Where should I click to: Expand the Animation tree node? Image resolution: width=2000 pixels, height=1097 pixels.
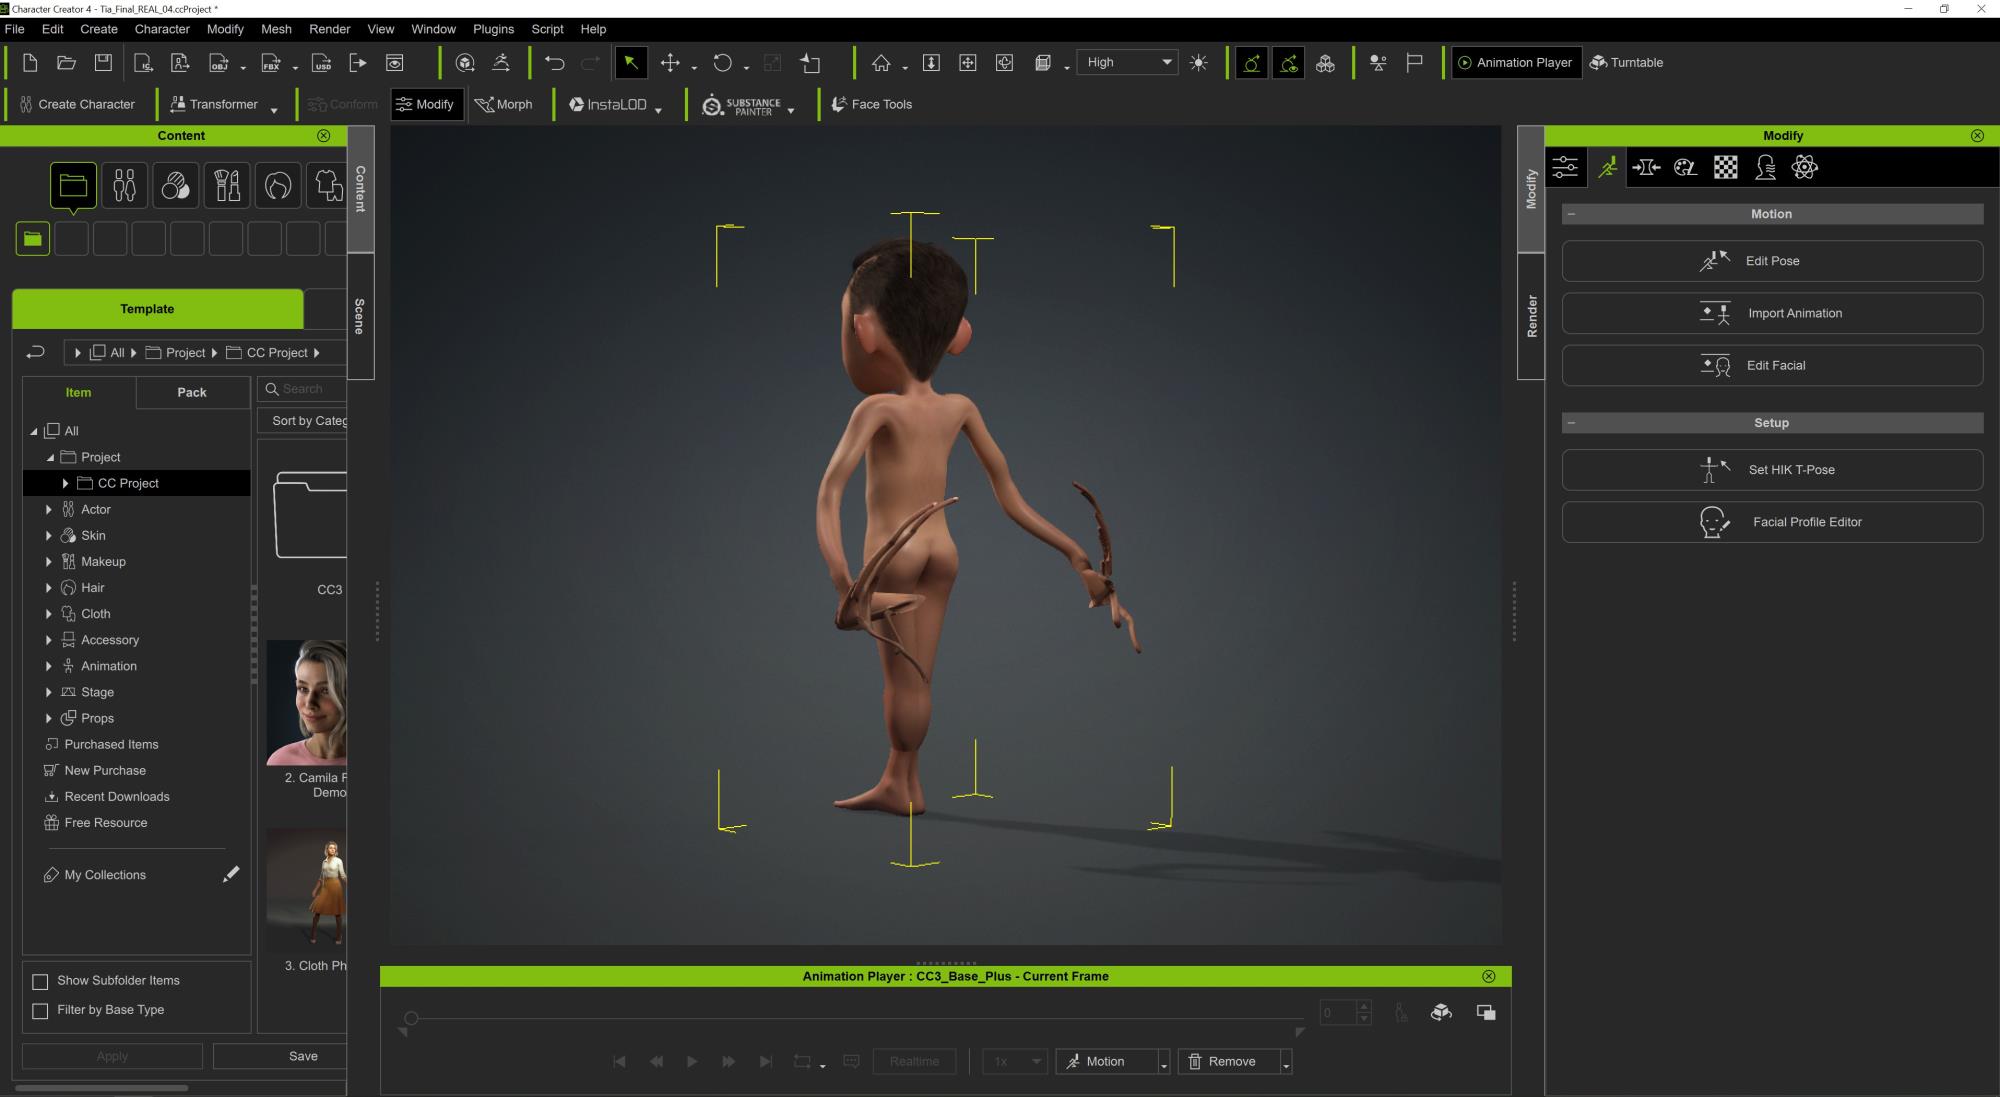(48, 665)
